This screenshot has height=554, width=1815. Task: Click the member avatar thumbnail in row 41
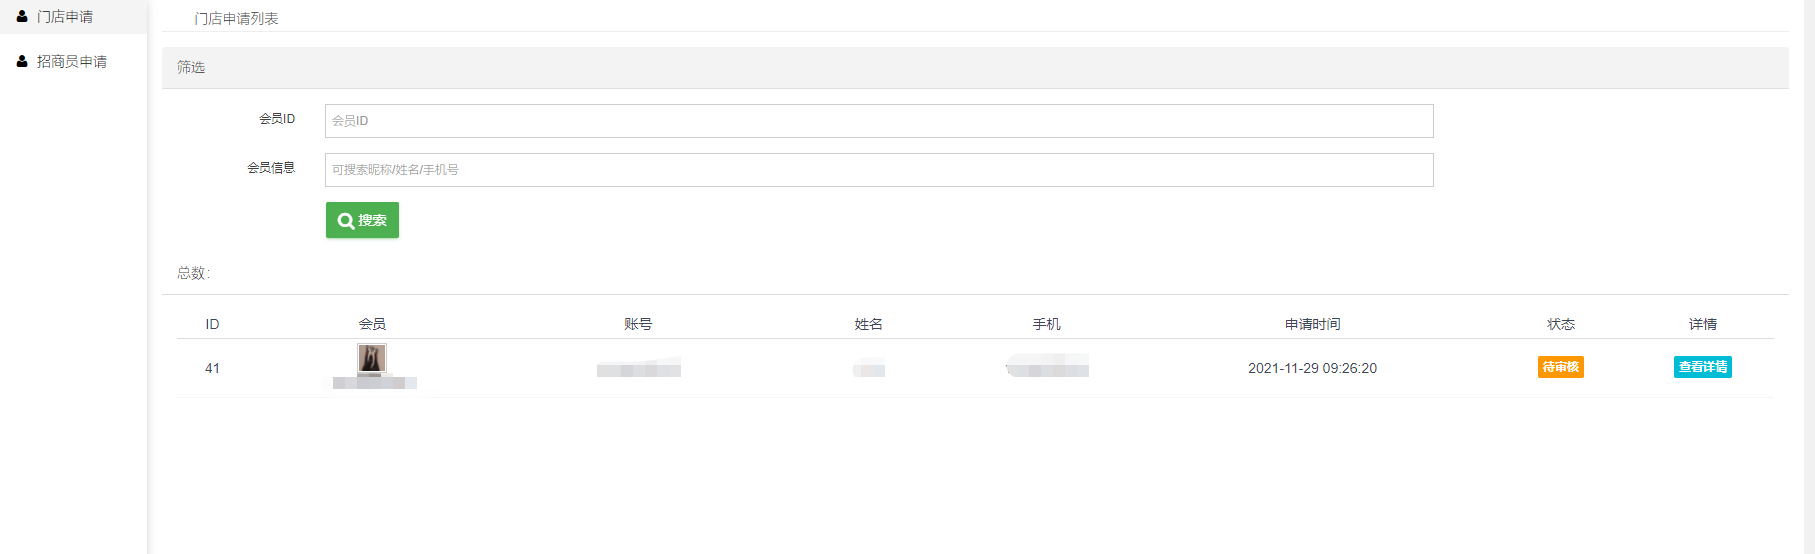click(372, 358)
